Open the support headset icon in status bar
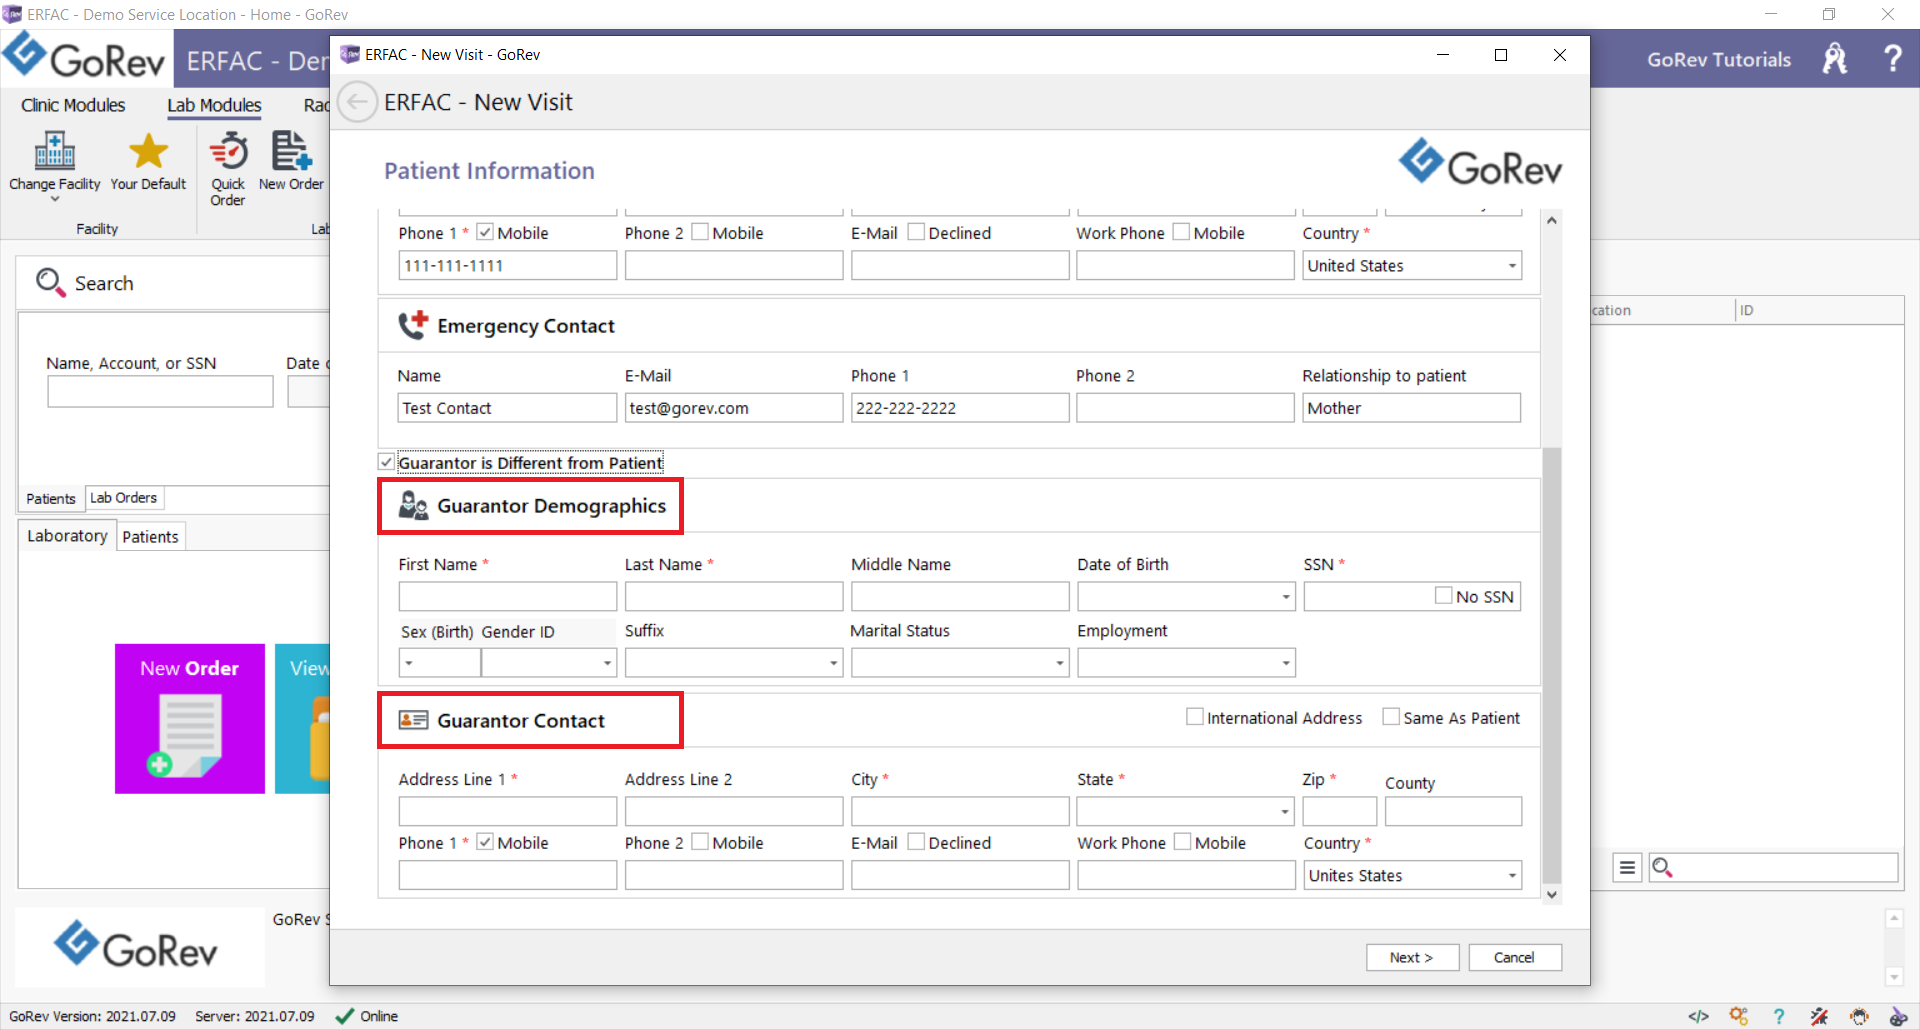 [1859, 1016]
